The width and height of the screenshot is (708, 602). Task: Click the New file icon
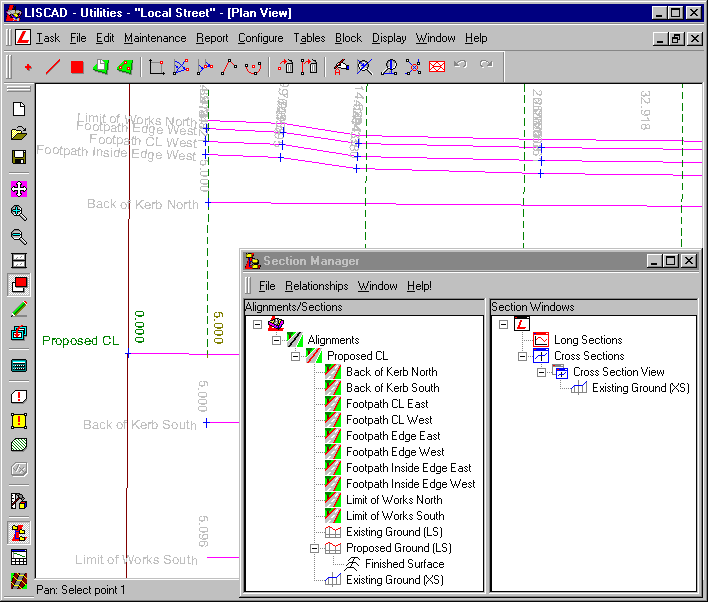click(x=19, y=109)
